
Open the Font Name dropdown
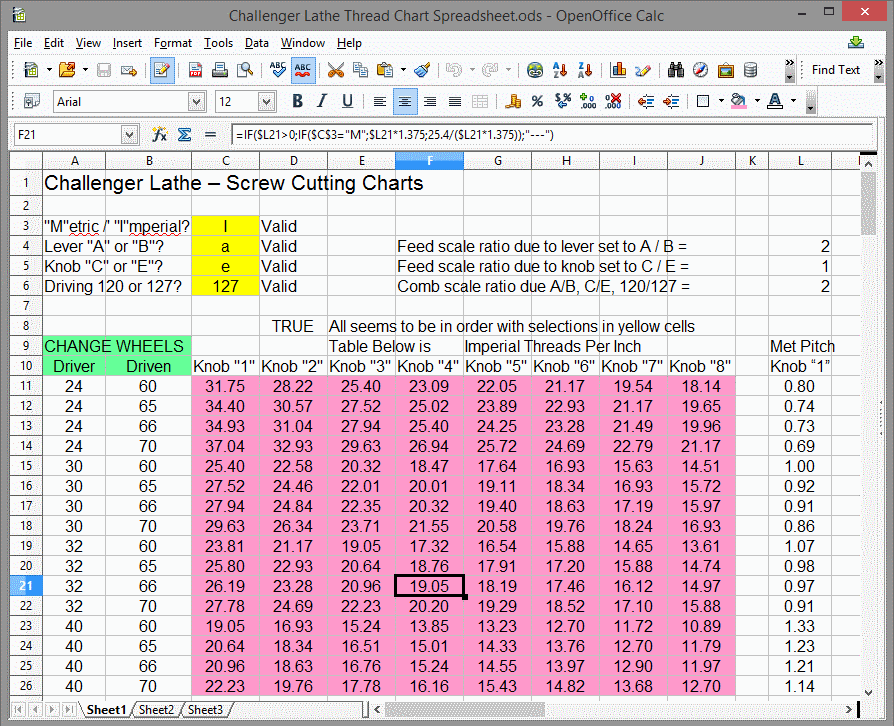(197, 102)
